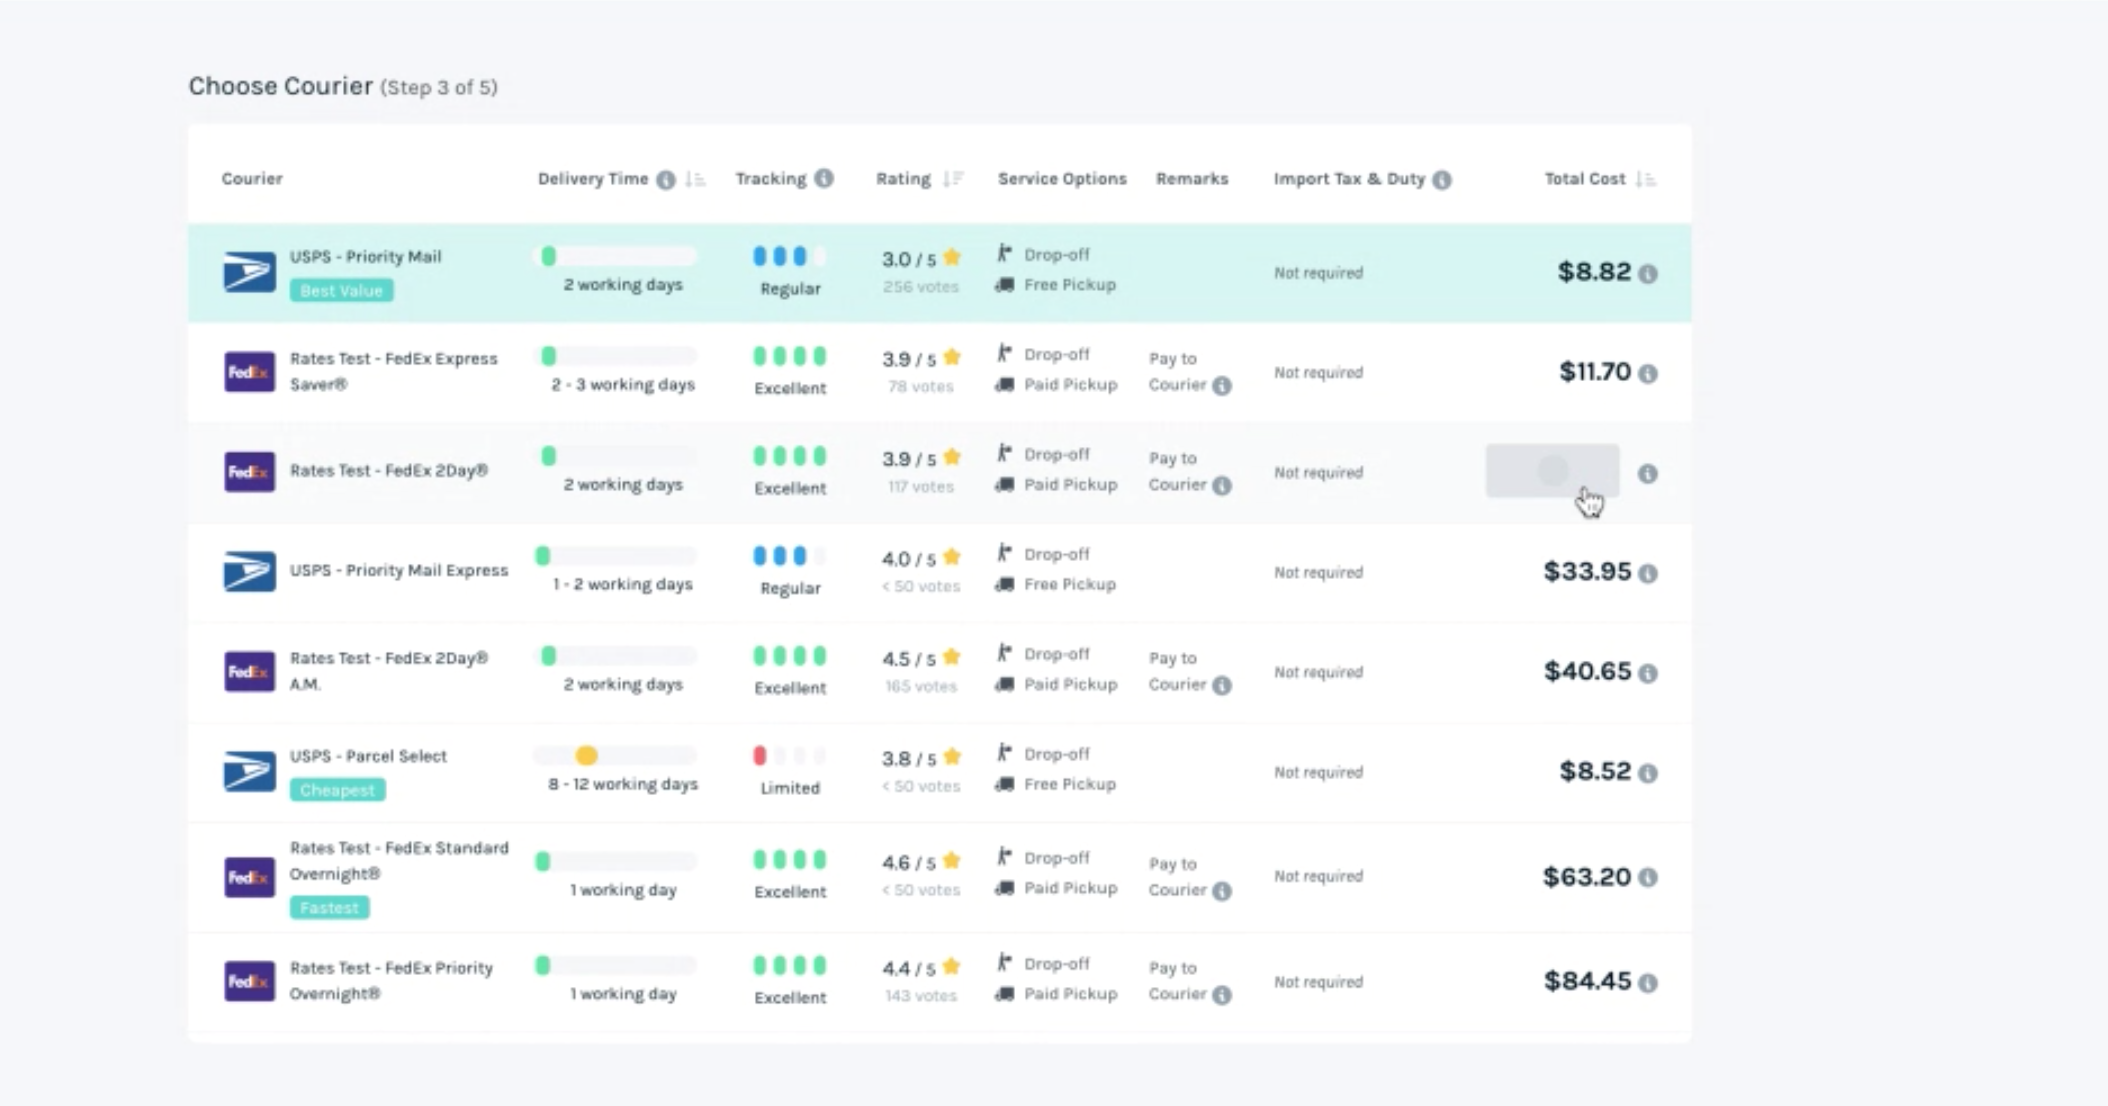Click the Choose Courier heading
This screenshot has width=2108, height=1106.
pos(281,86)
